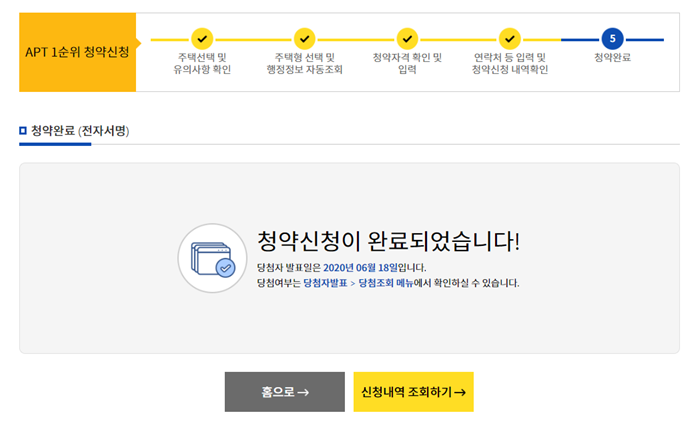Click the 신청내역 조회하기 button
696x429 pixels.
[413, 392]
